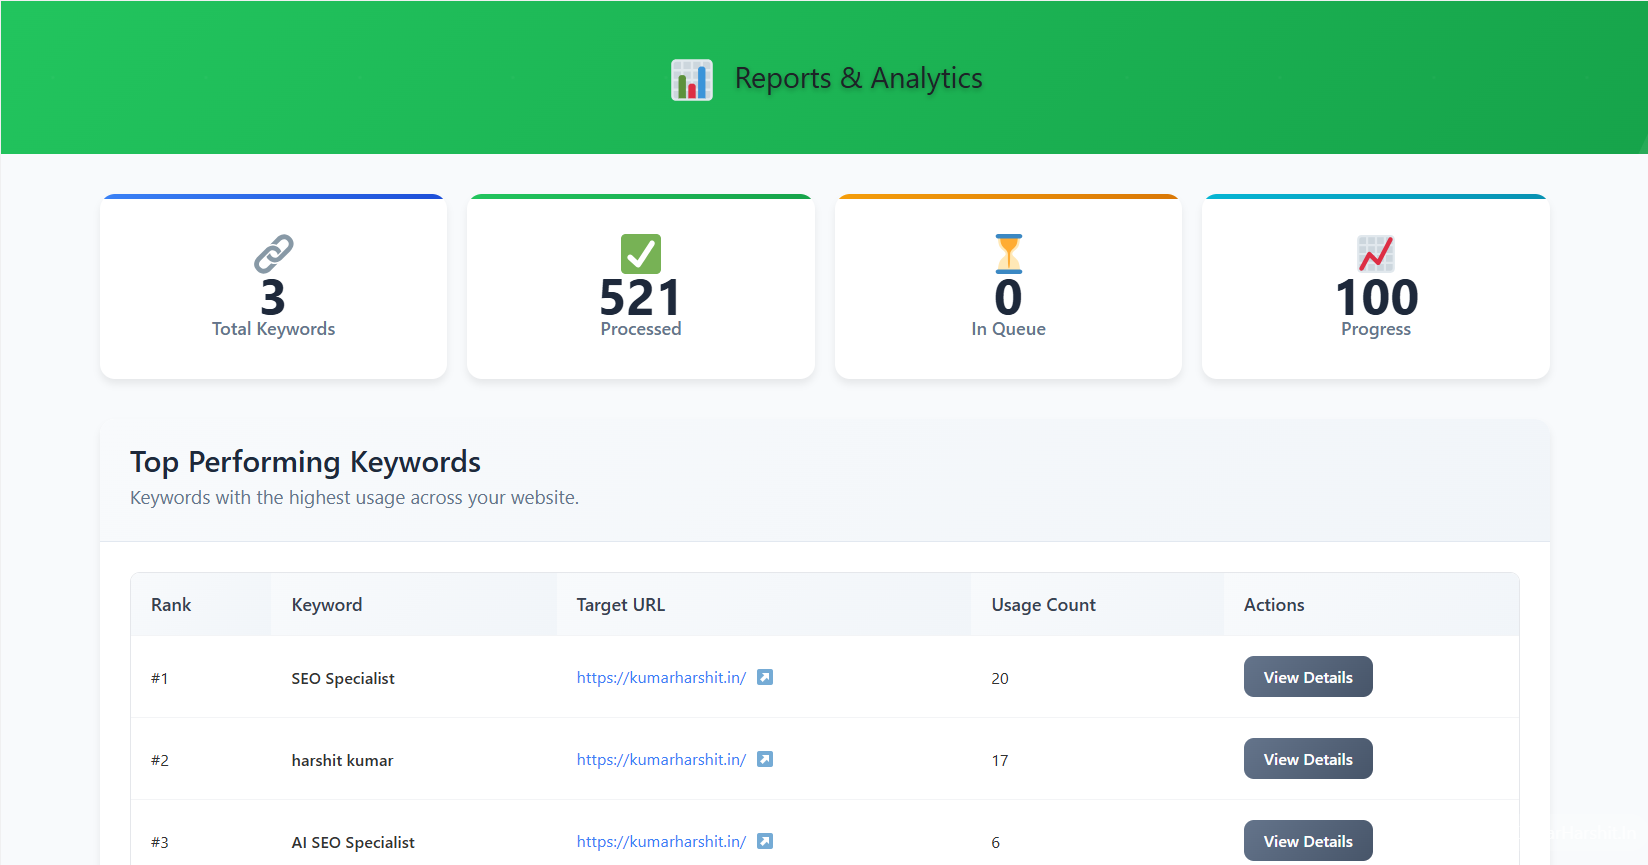View Details for SEO Specialist keyword

pos(1307,677)
